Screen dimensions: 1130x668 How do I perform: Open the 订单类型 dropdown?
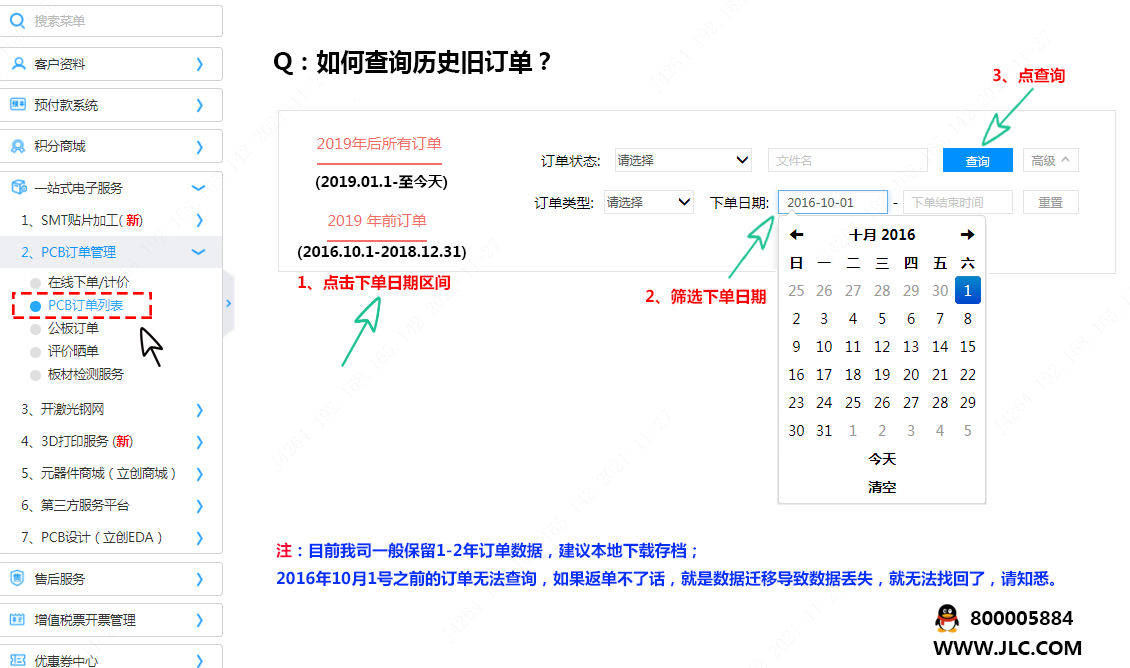(649, 202)
